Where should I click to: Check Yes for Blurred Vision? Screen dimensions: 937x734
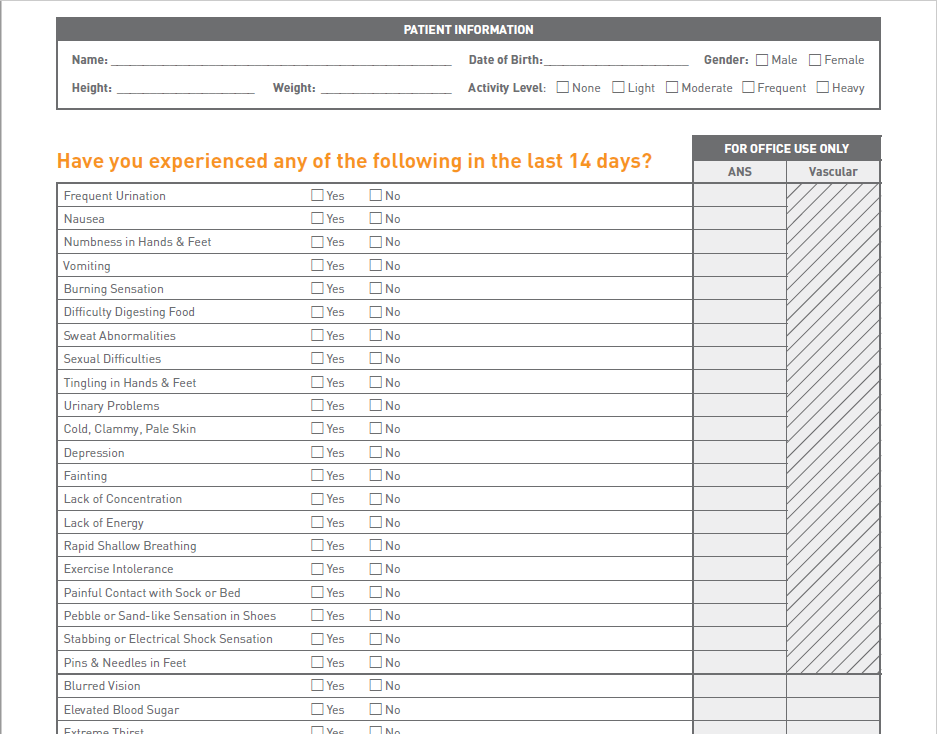click(317, 686)
